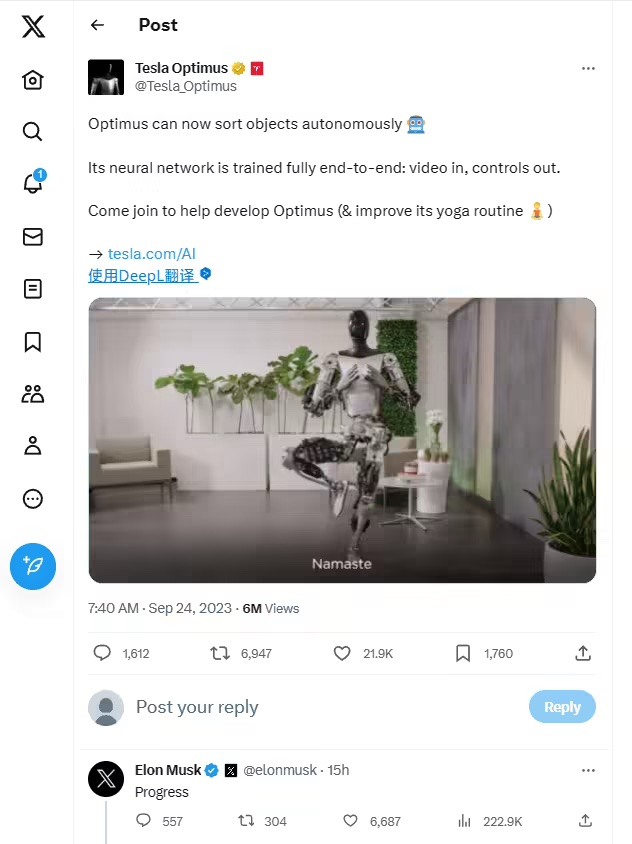Image resolution: width=632 pixels, height=844 pixels.
Task: Open More options on Tesla Optimus post
Action: click(588, 69)
